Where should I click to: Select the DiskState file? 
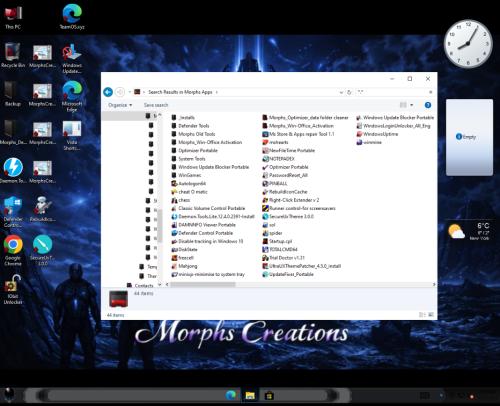[184, 249]
